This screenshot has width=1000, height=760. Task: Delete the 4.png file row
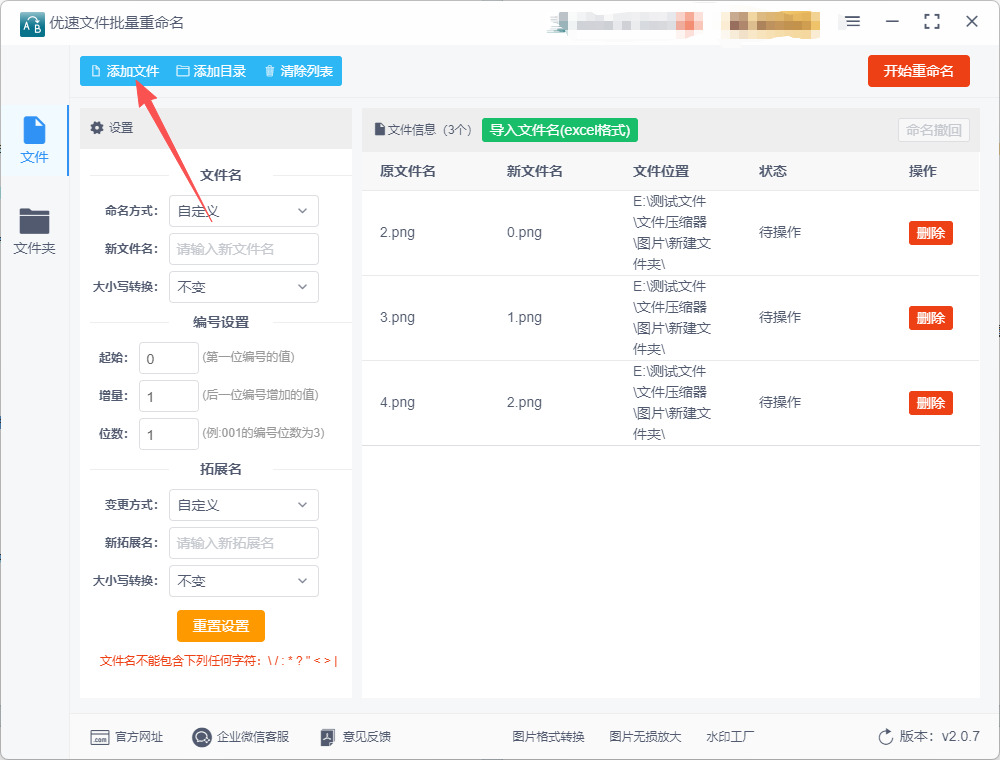tap(930, 403)
